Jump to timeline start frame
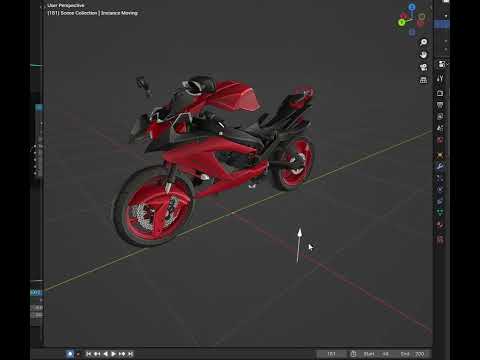480x360 pixels. point(88,354)
